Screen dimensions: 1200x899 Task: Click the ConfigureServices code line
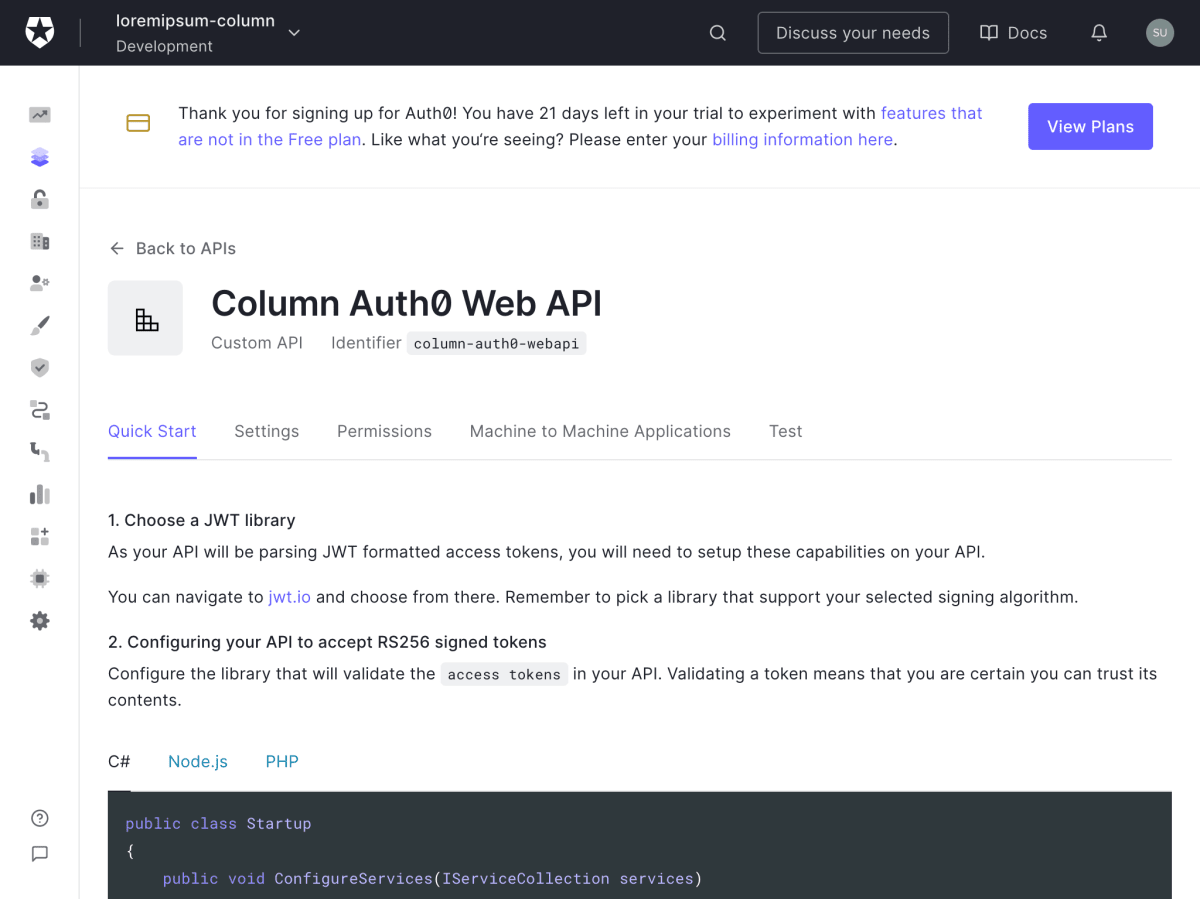click(432, 879)
